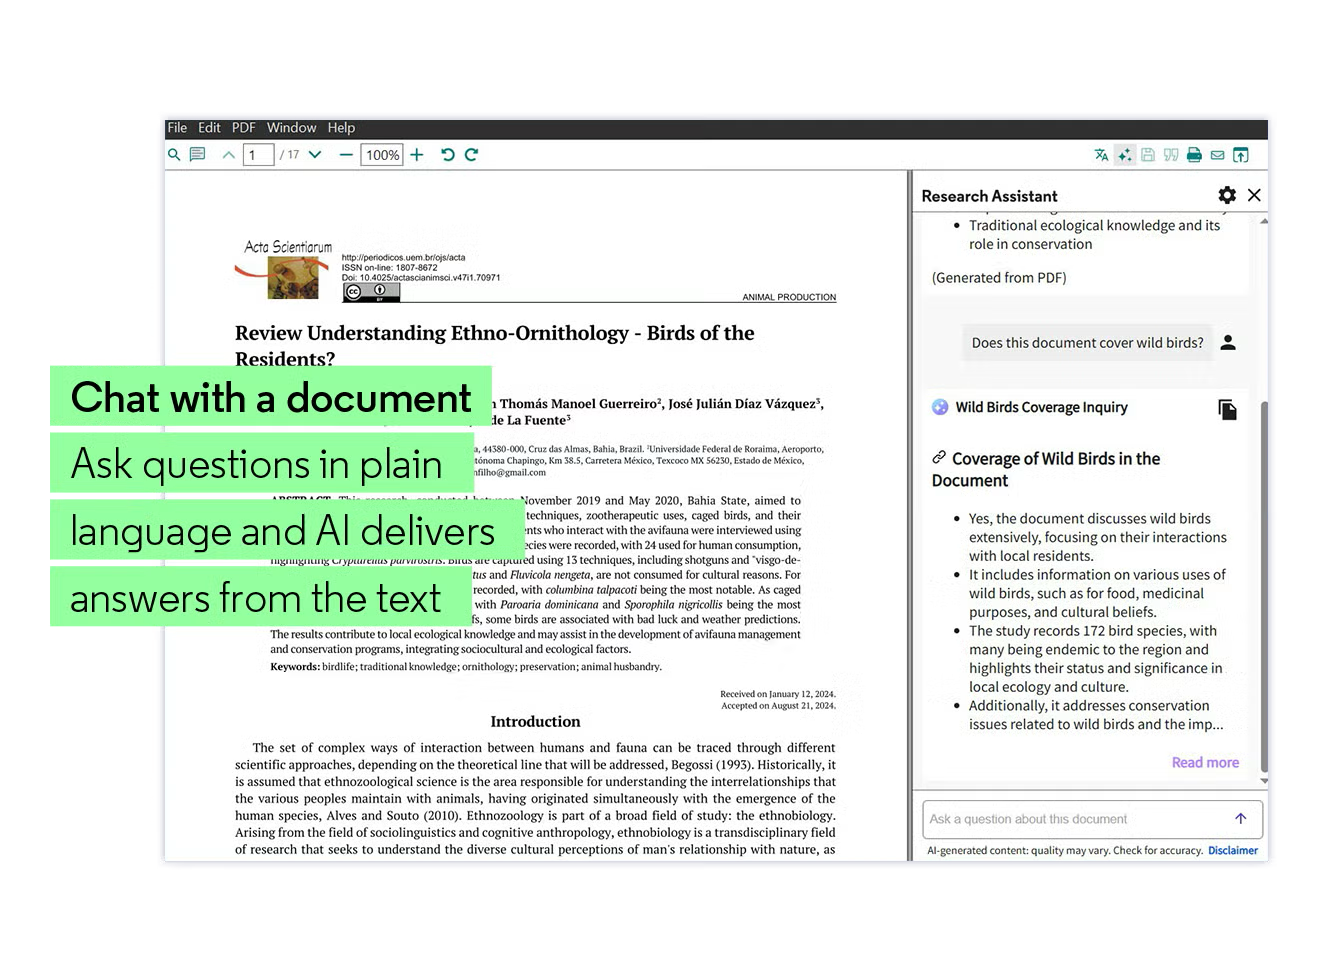This screenshot has width=1340, height=980.
Task: Go to the next page with down chevron
Action: tap(315, 155)
